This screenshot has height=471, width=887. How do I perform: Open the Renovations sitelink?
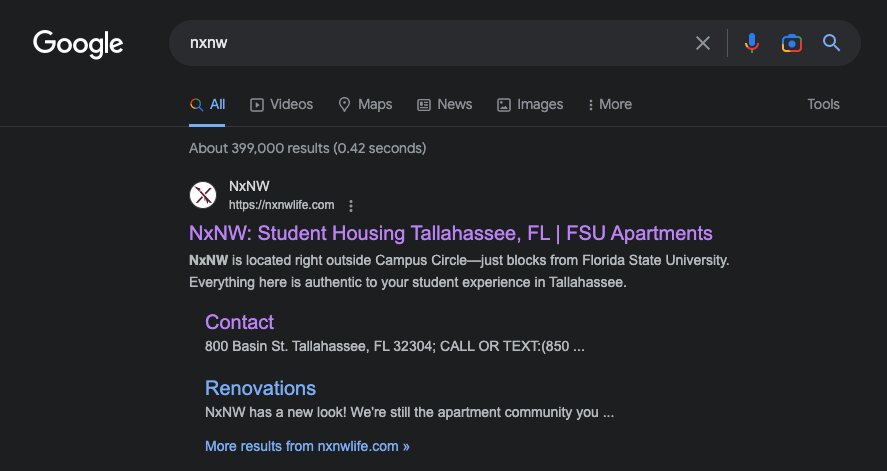click(260, 388)
